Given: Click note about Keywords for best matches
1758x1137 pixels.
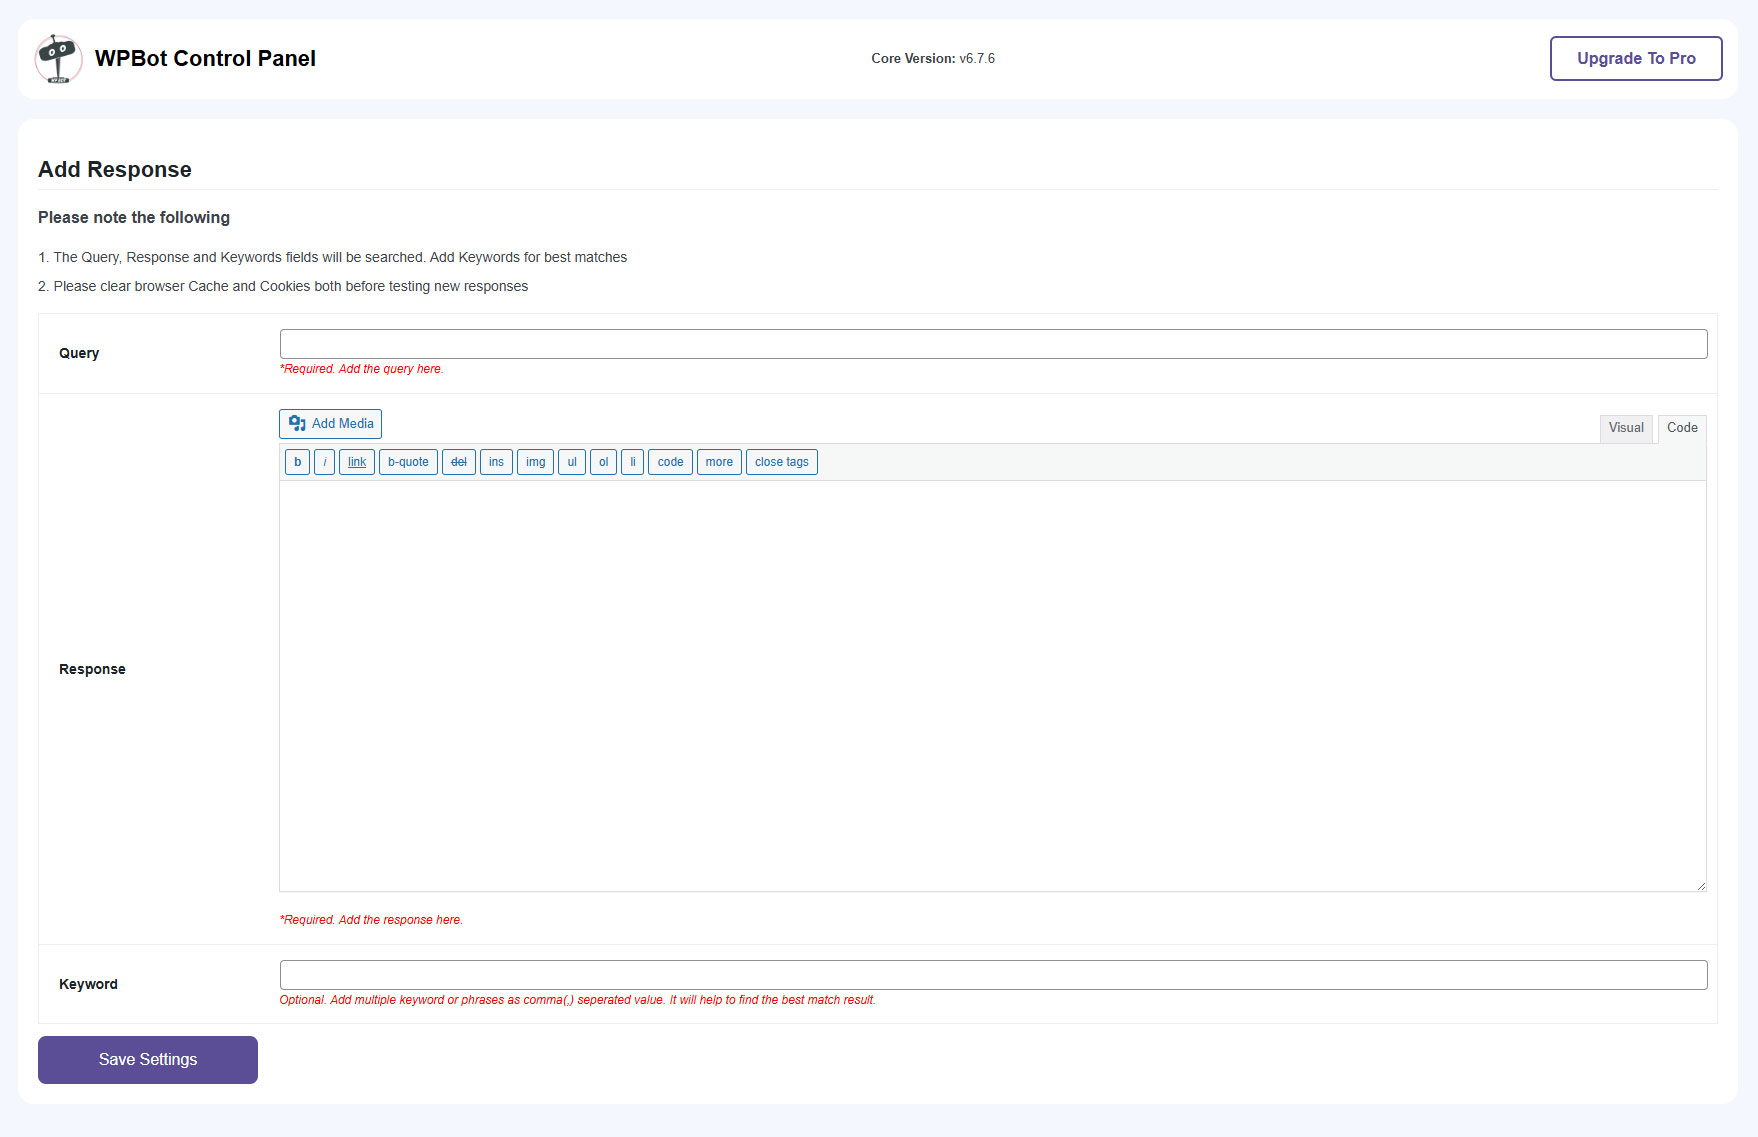Looking at the screenshot, I should coord(332,258).
